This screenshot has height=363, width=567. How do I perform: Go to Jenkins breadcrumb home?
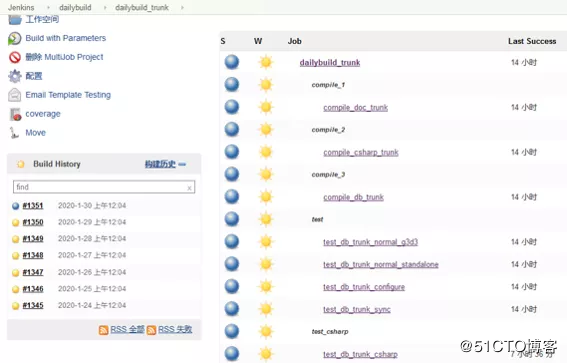21,8
